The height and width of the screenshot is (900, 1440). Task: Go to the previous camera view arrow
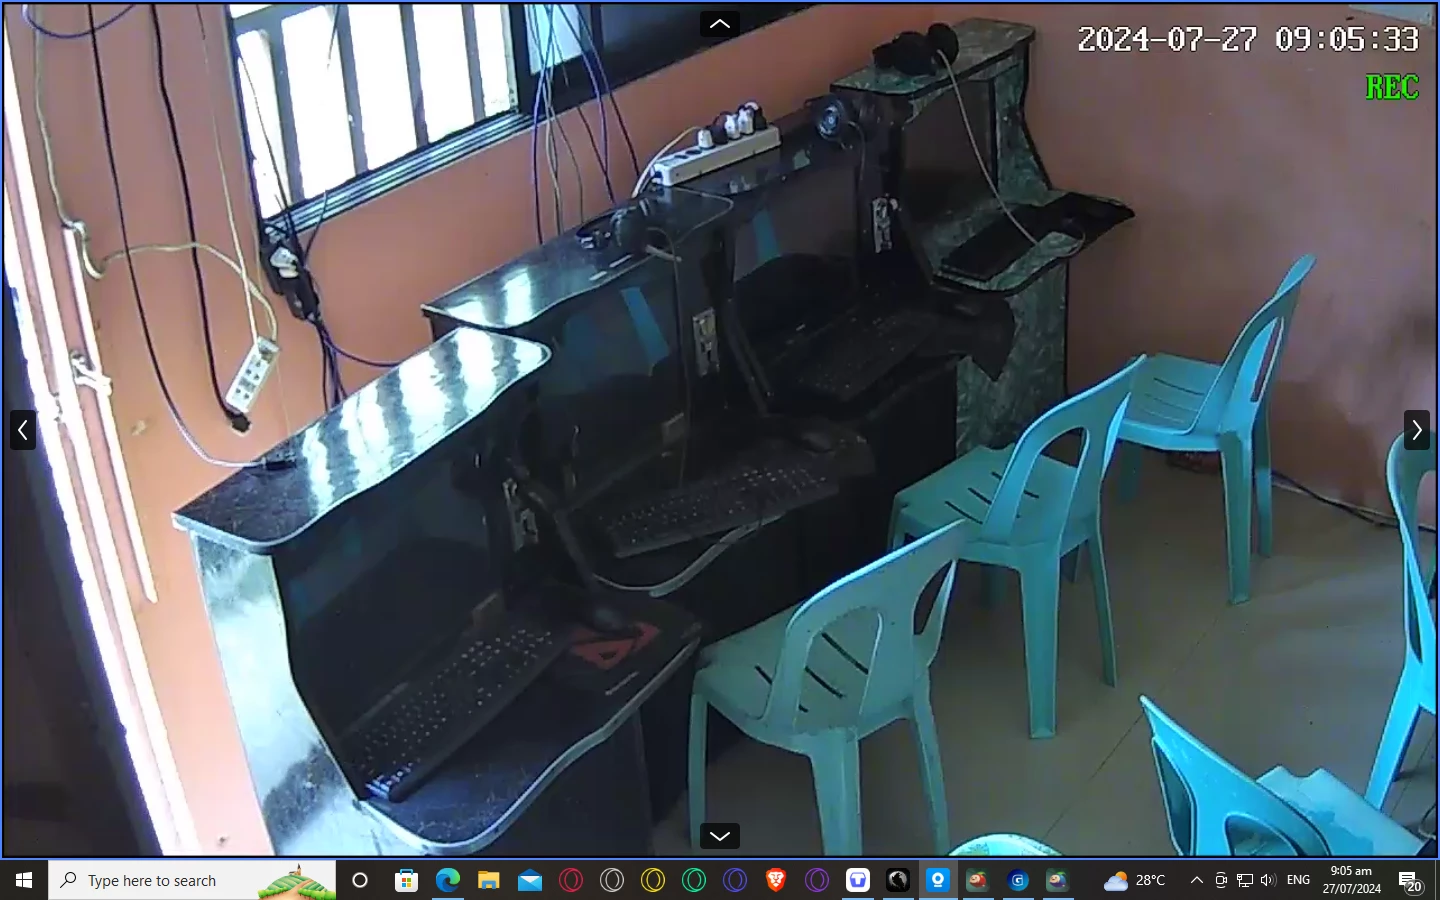coord(23,430)
